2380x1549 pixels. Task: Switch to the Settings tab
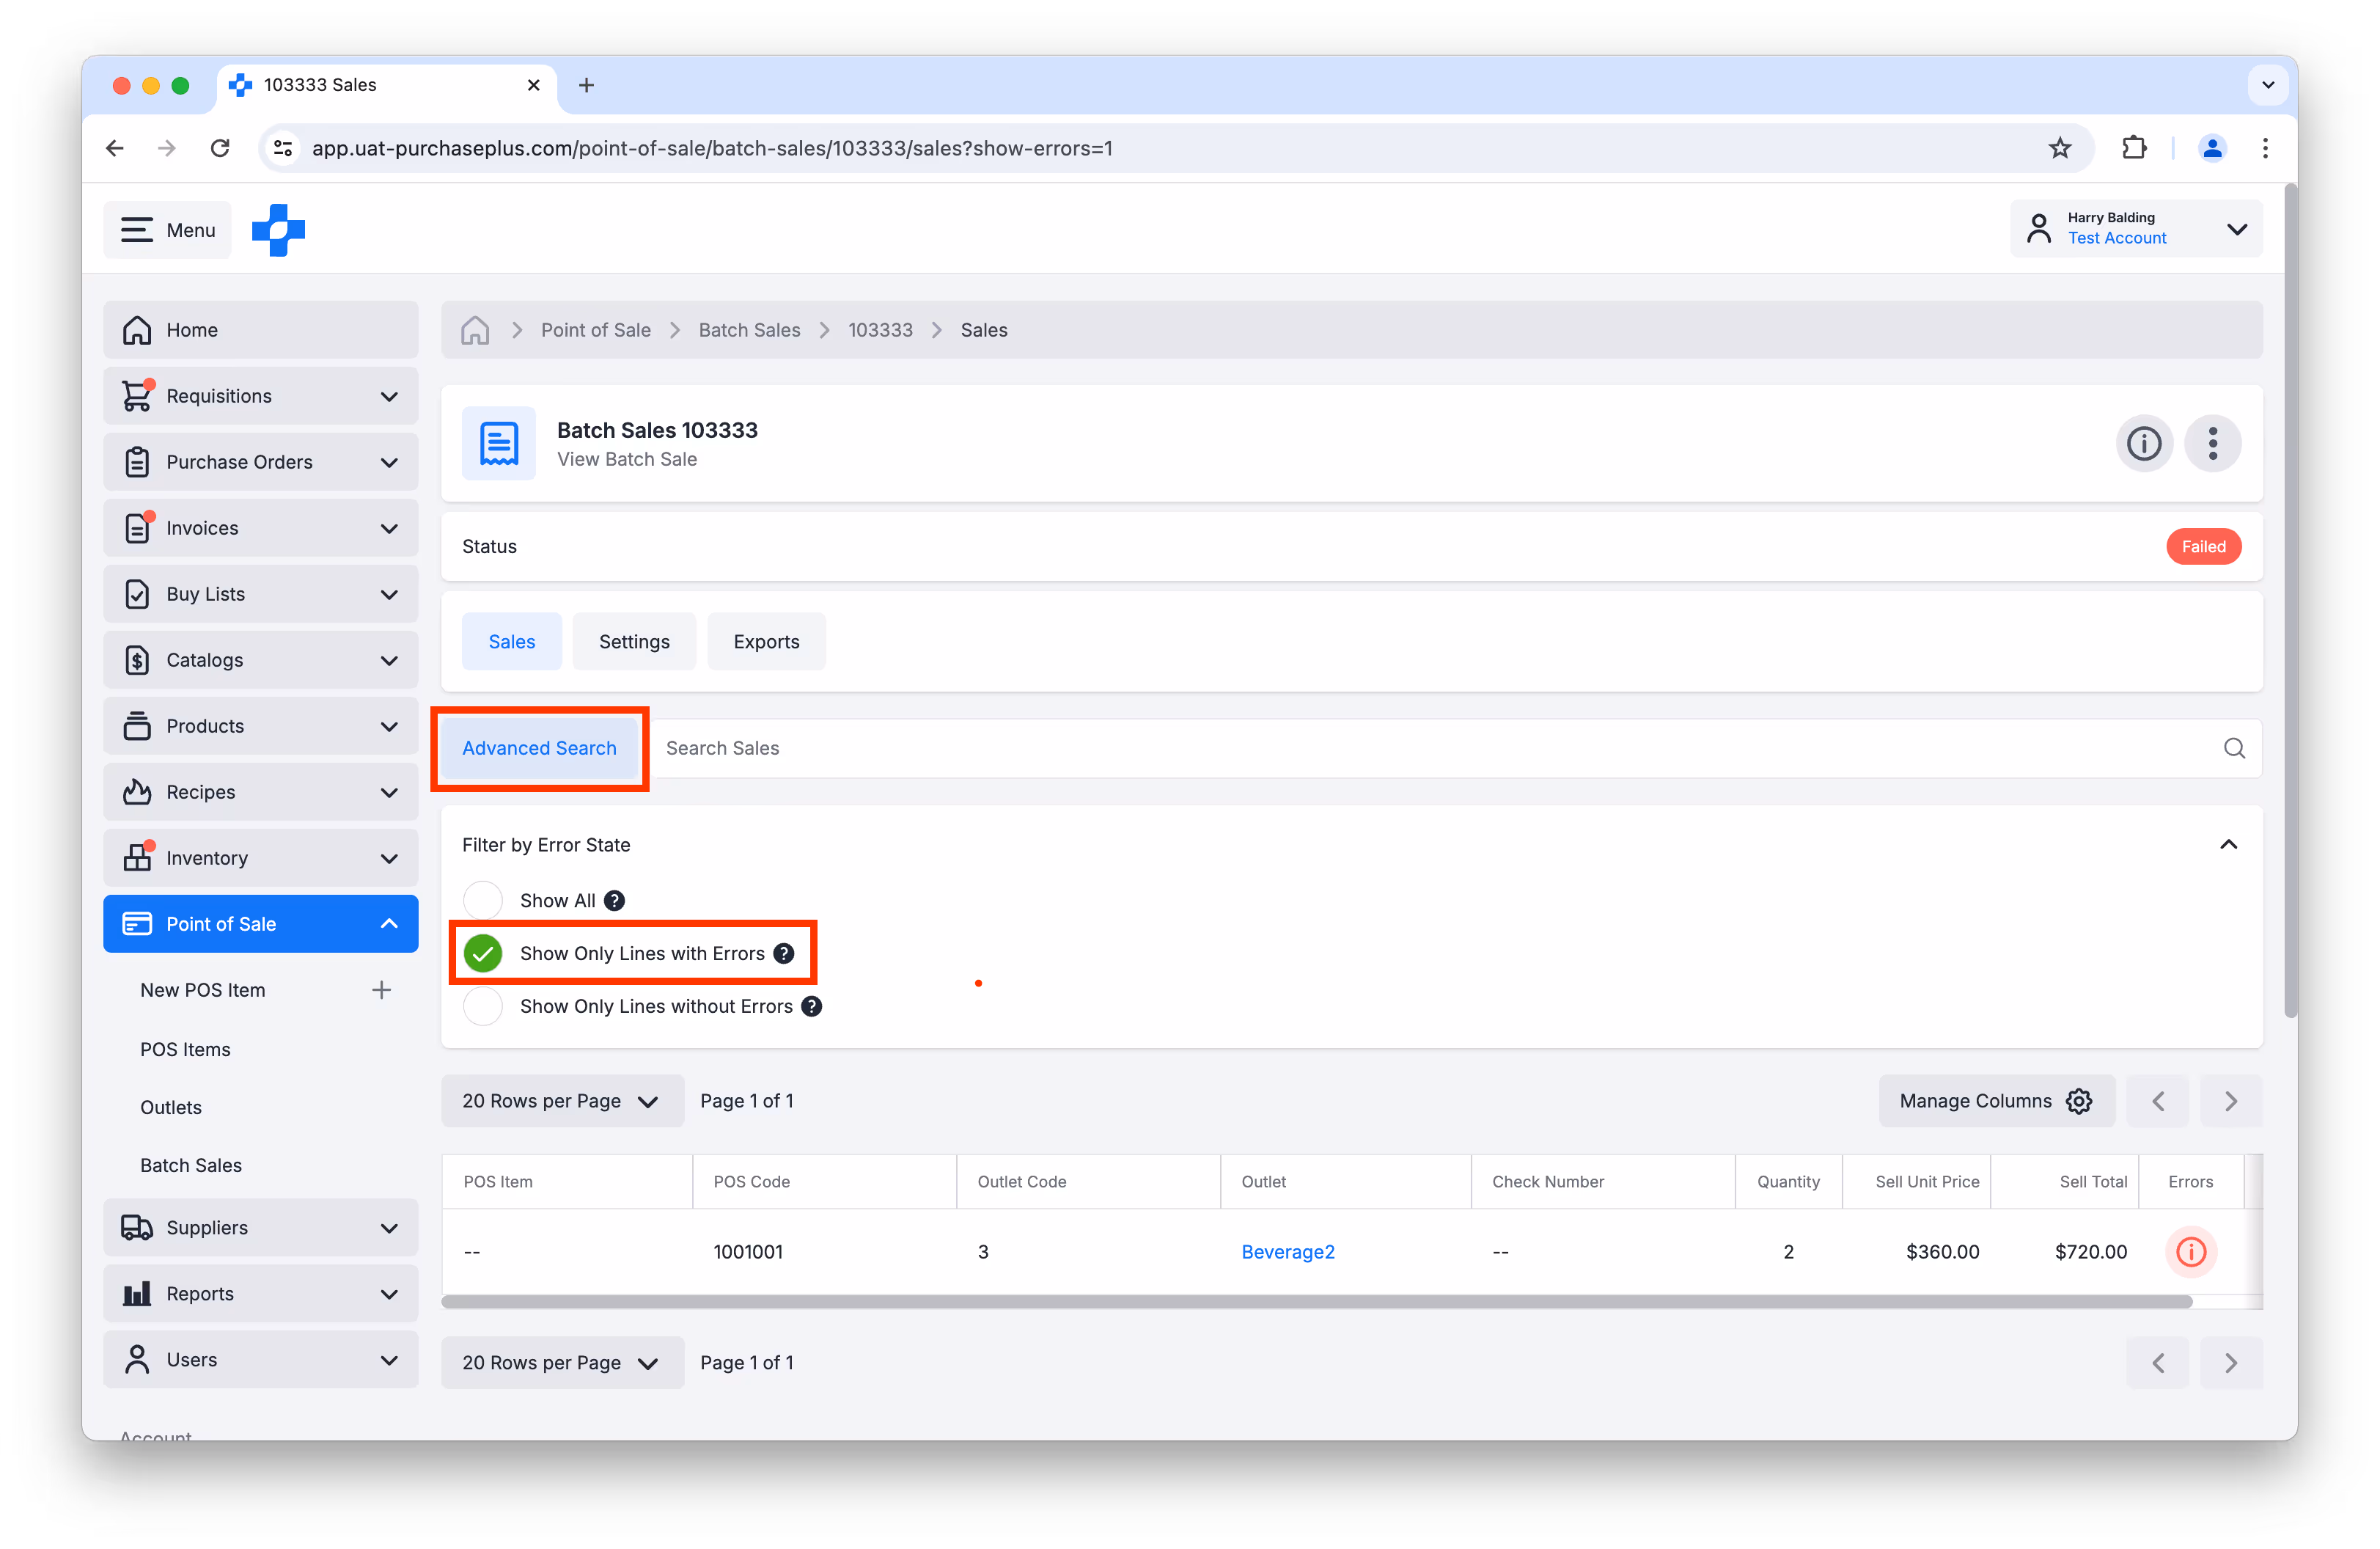point(634,641)
